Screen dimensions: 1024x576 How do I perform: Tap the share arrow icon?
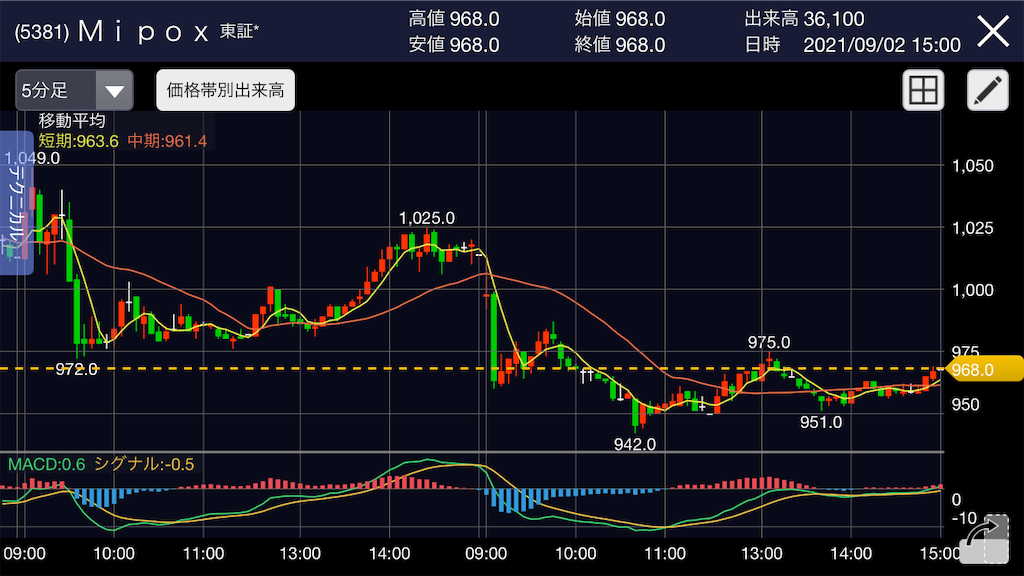[x=985, y=539]
